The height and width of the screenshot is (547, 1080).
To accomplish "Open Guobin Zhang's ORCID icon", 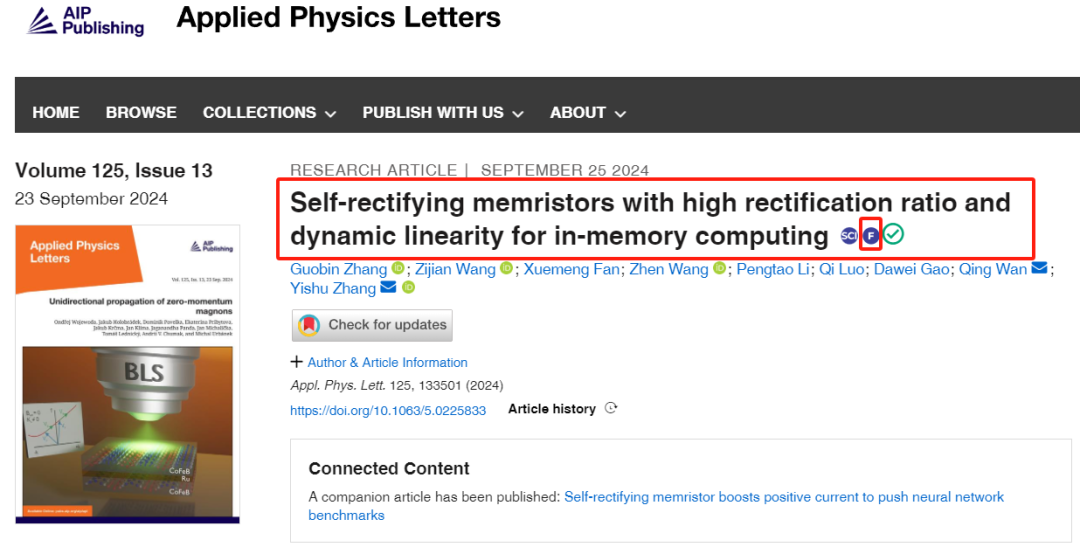I will click(x=398, y=269).
